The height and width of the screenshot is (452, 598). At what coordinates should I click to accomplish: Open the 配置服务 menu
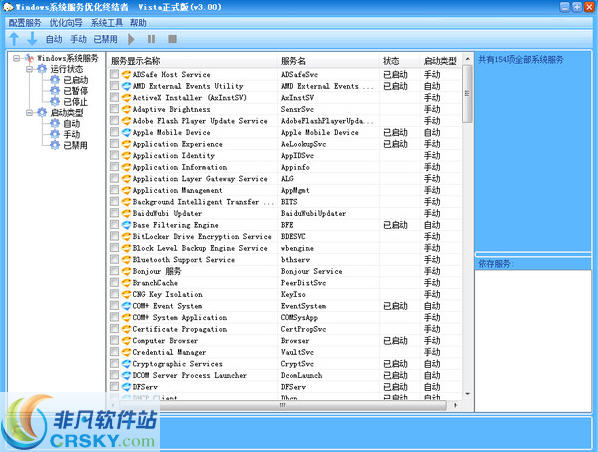click(25, 23)
